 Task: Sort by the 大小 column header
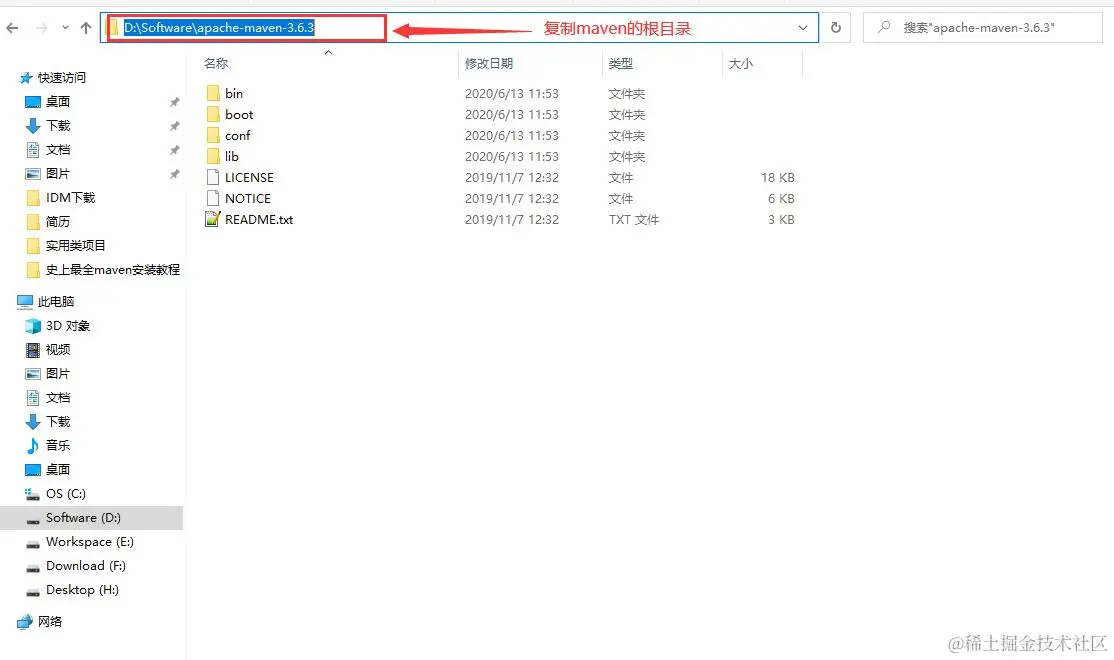pos(740,63)
